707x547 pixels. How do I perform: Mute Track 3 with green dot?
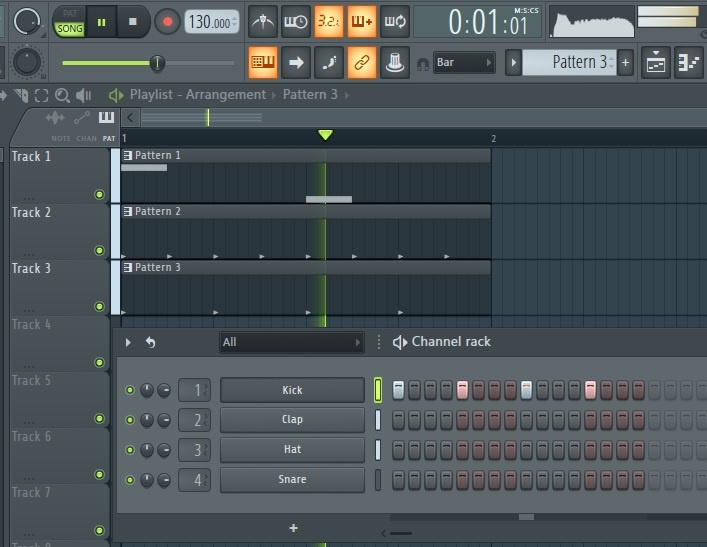[99, 307]
